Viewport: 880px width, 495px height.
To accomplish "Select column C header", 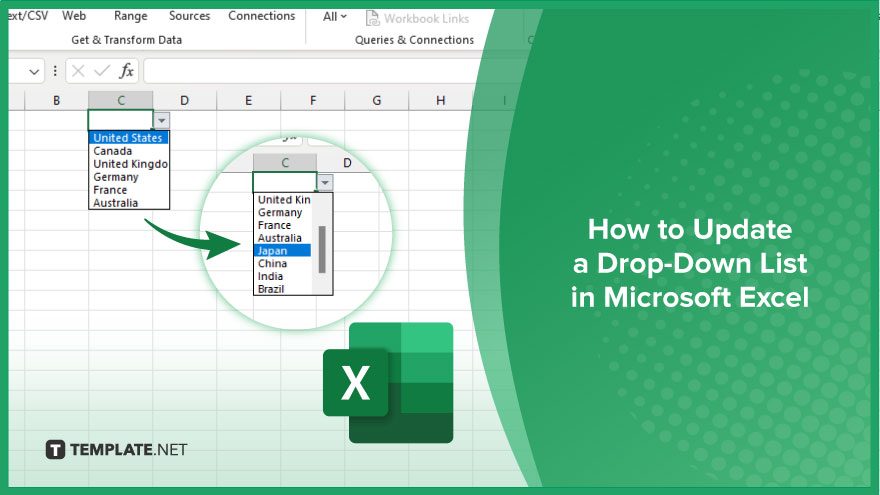I will click(x=121, y=100).
